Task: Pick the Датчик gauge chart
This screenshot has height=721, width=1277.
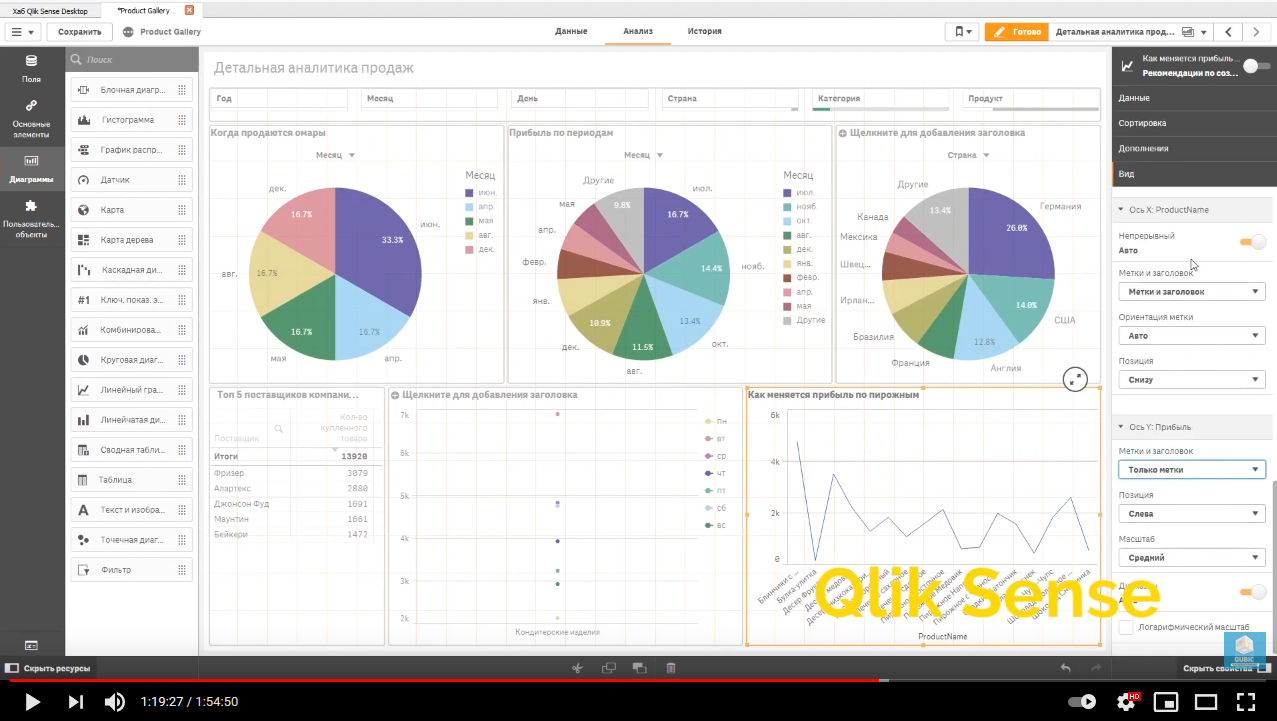Action: 130,180
